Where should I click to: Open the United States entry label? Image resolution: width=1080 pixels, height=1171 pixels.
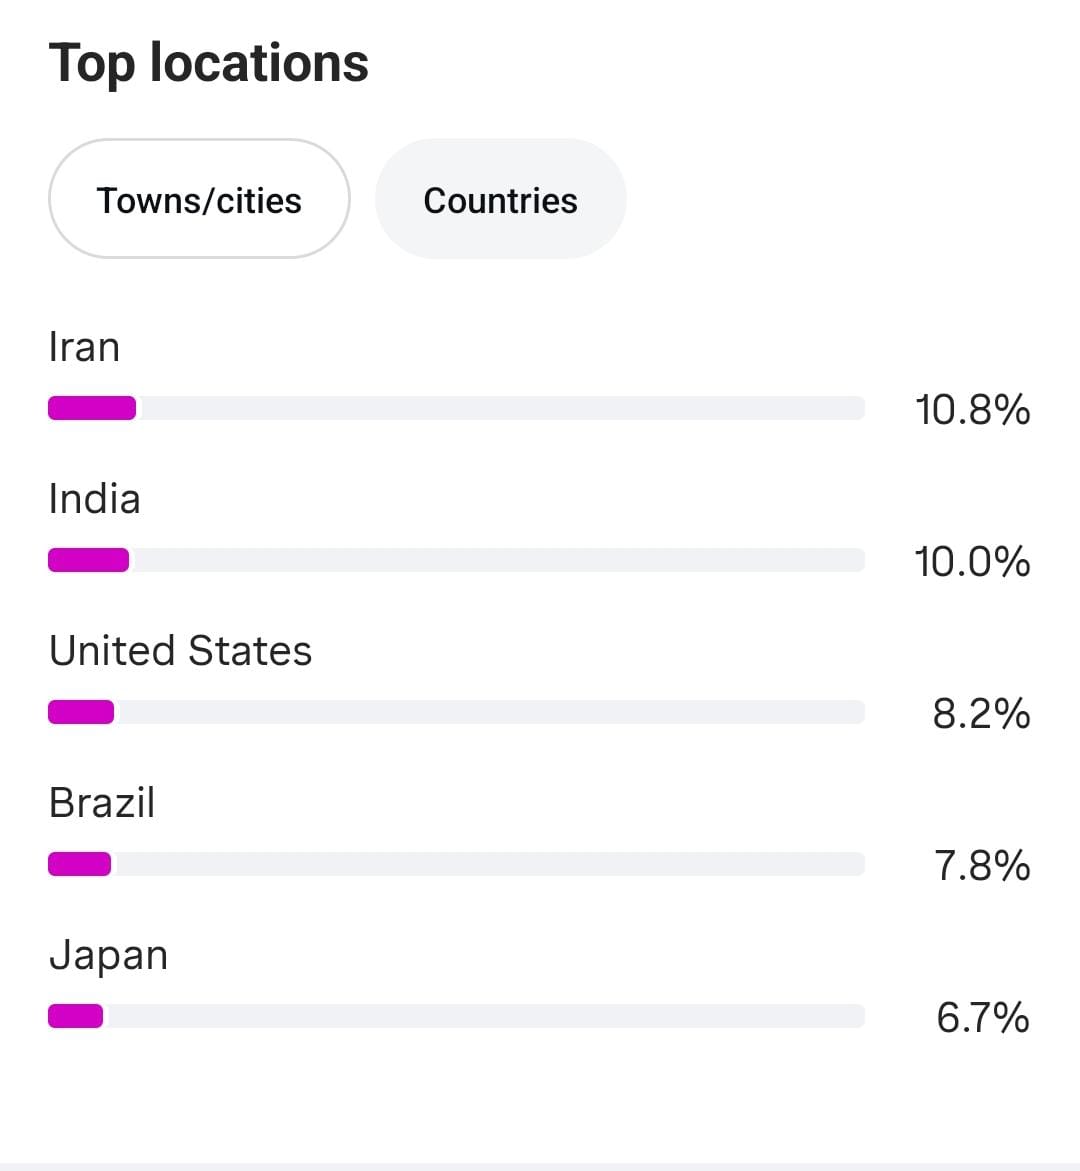pos(180,651)
